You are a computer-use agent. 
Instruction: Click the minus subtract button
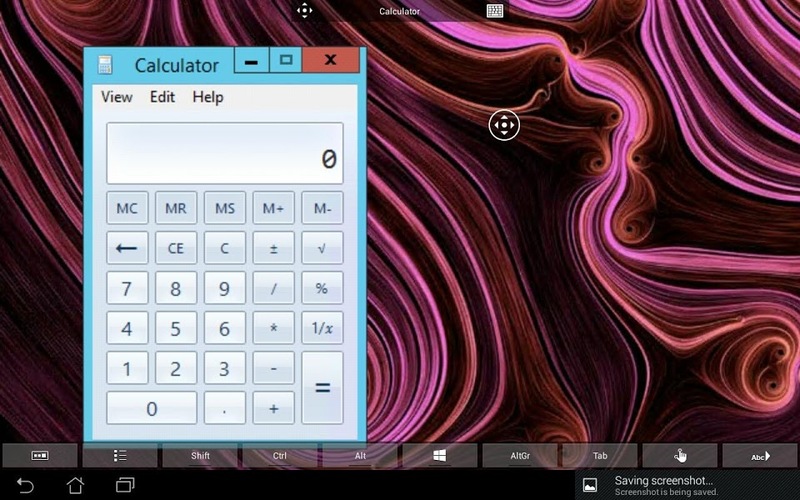[x=273, y=368]
